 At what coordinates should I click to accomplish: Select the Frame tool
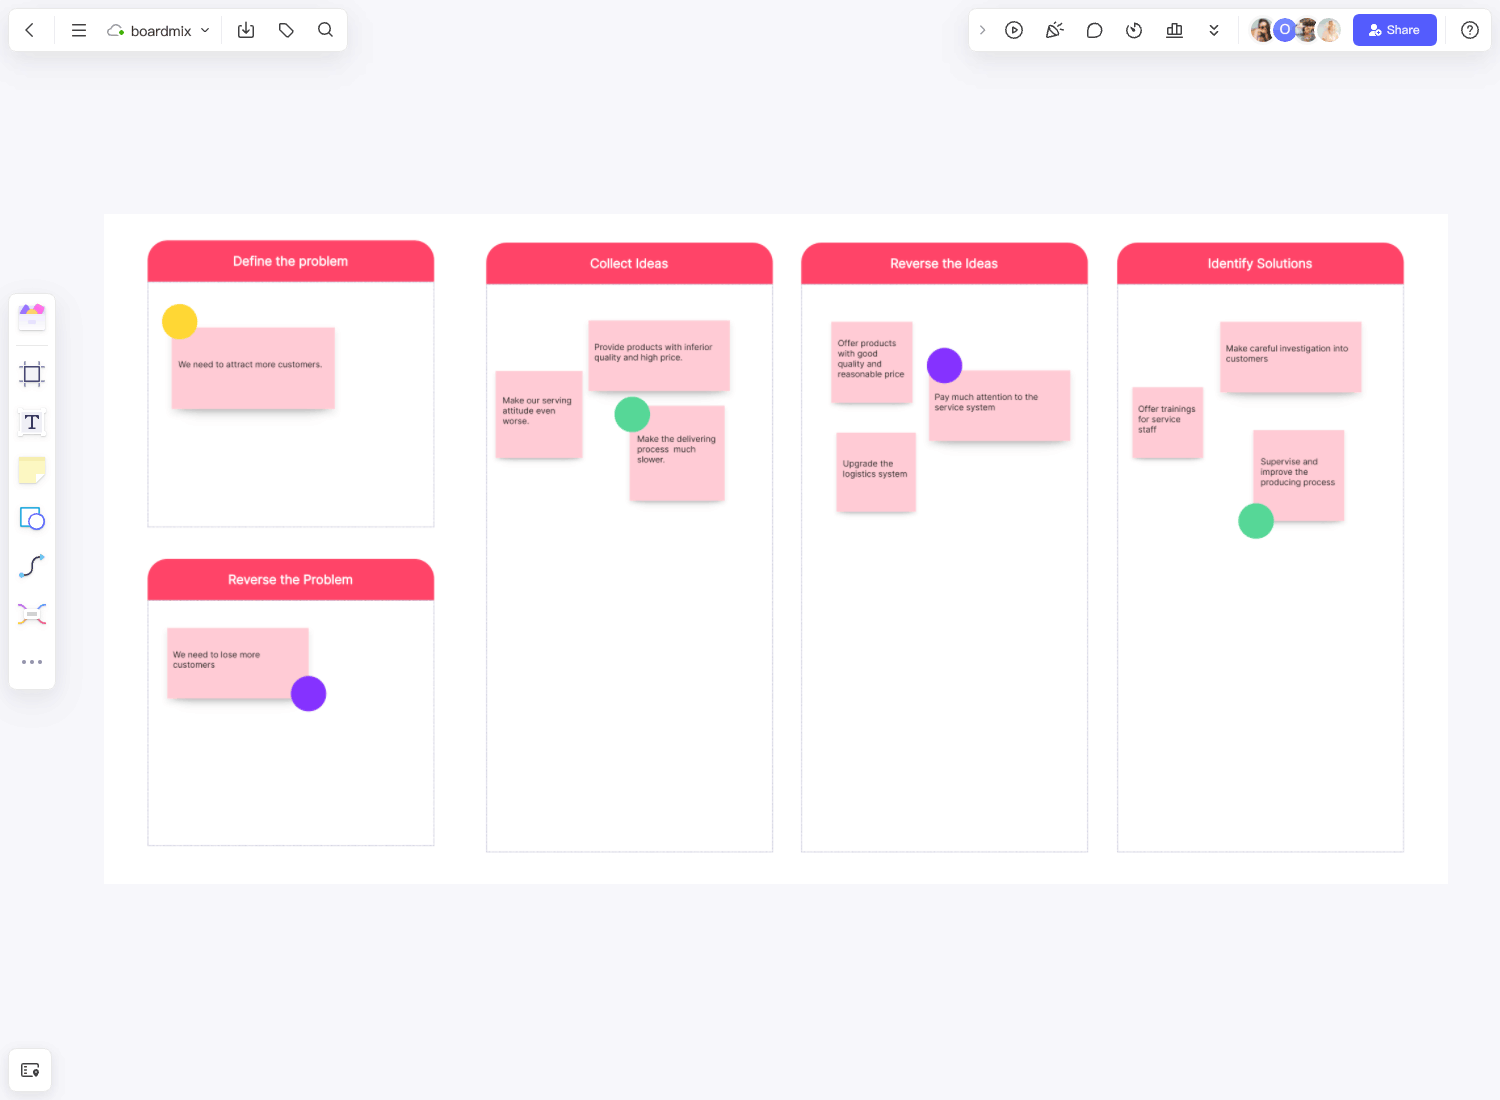click(32, 375)
